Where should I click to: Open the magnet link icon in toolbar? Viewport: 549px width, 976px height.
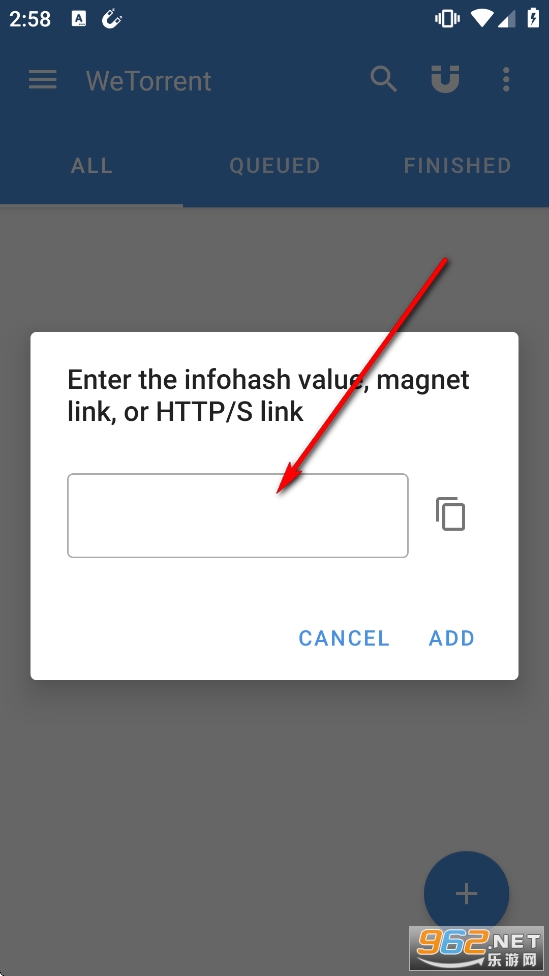(x=445, y=80)
